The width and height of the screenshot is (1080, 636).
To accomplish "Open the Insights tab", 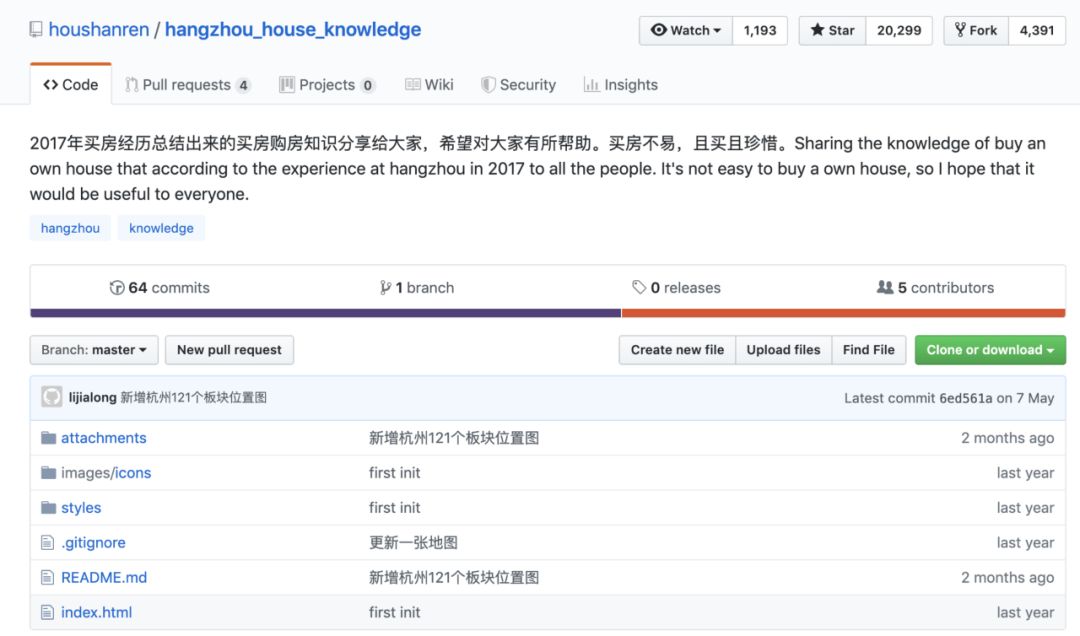I will pyautogui.click(x=621, y=85).
